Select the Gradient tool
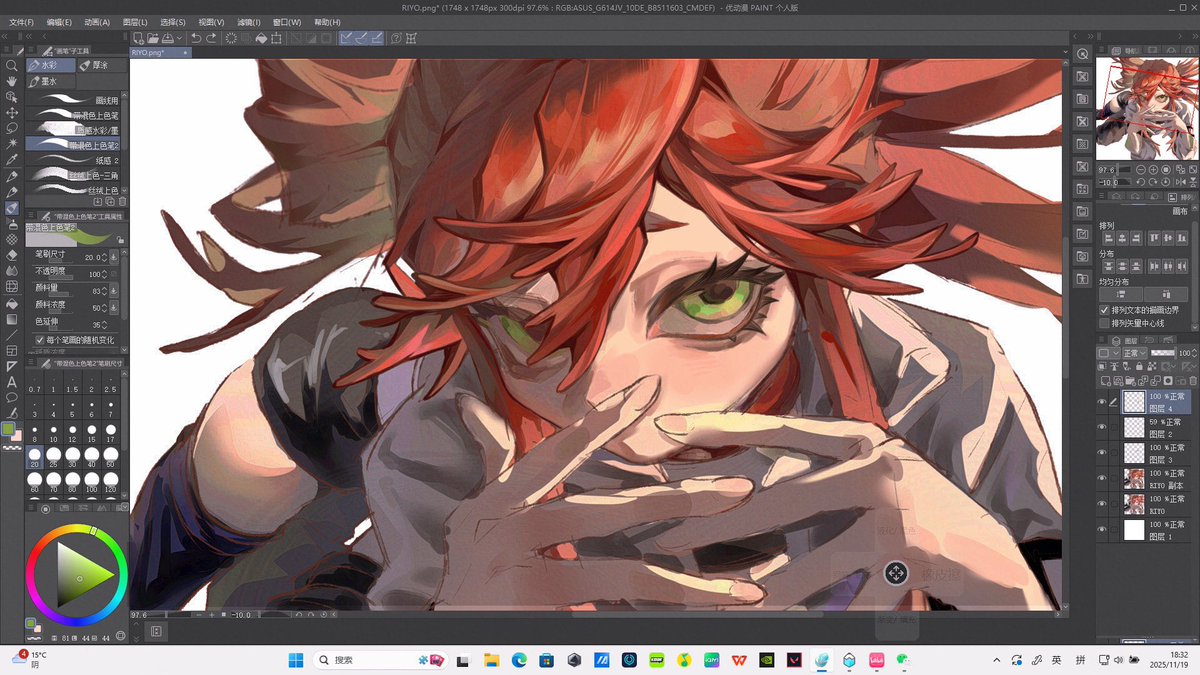The width and height of the screenshot is (1200, 675). (x=12, y=319)
